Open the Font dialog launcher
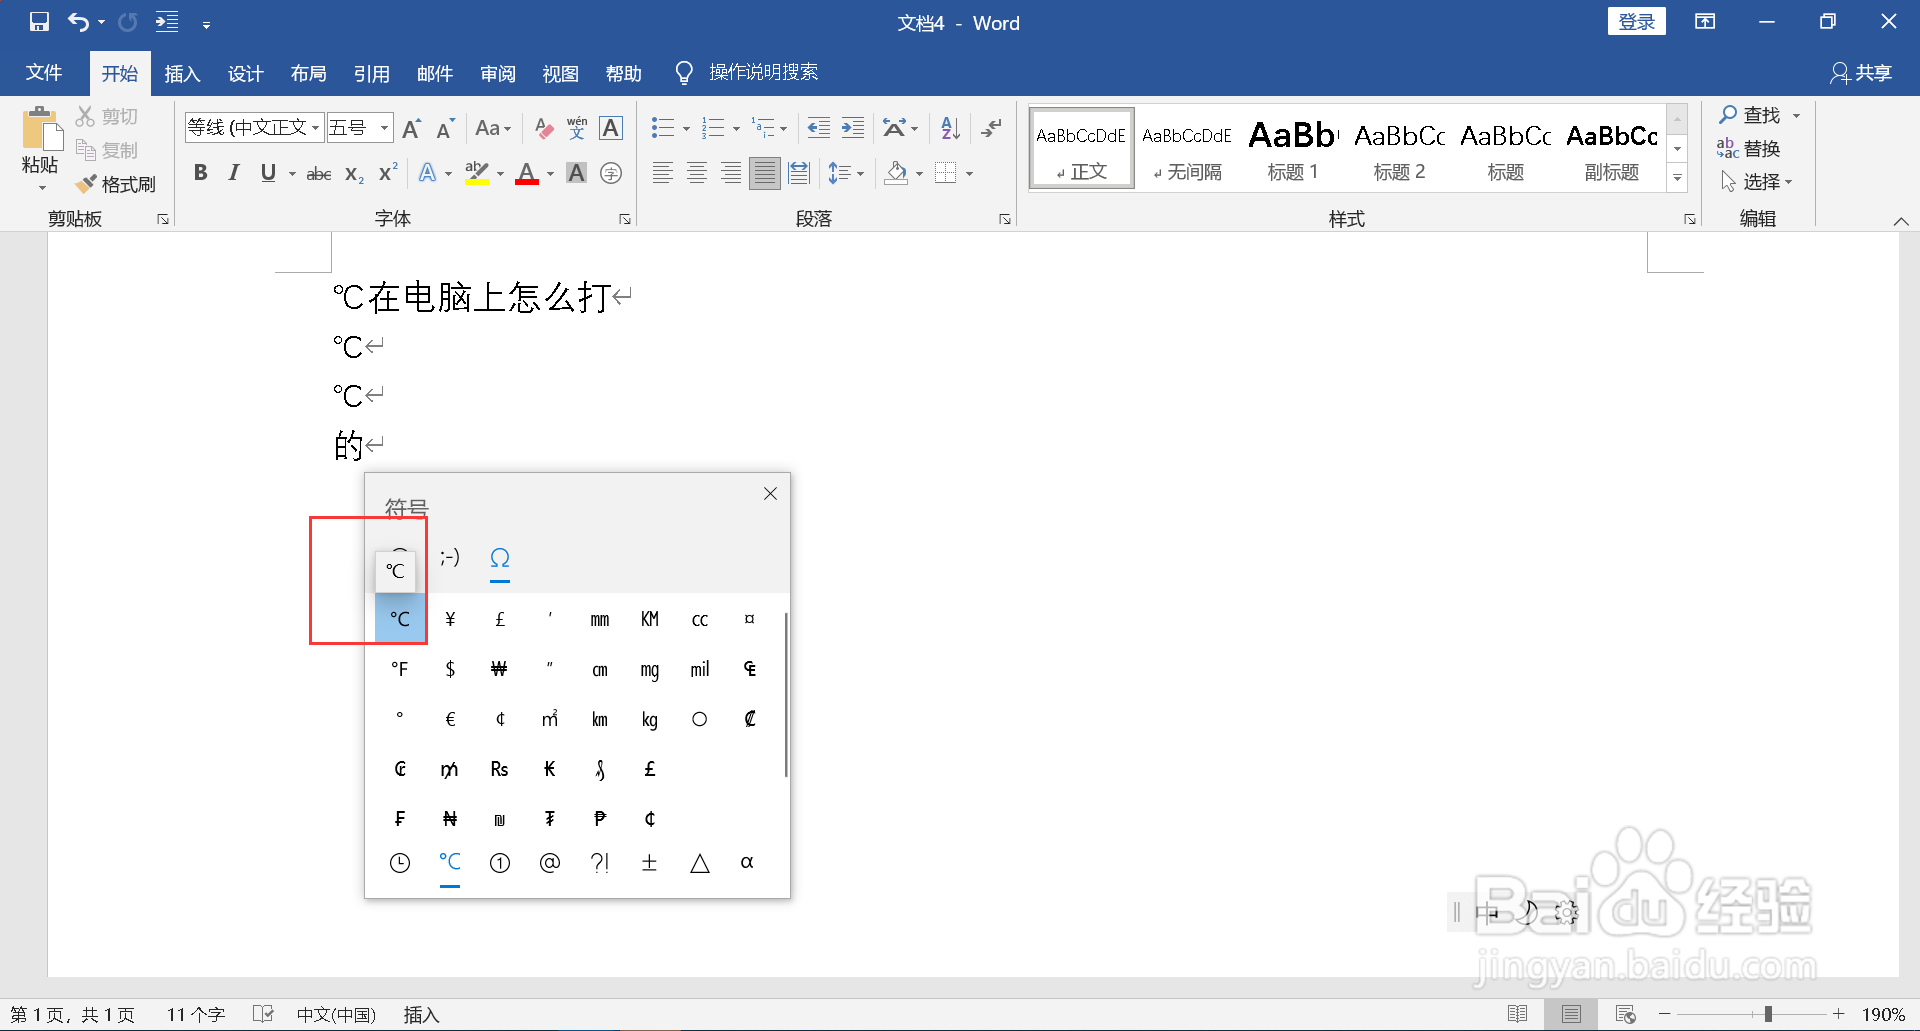 coord(625,219)
